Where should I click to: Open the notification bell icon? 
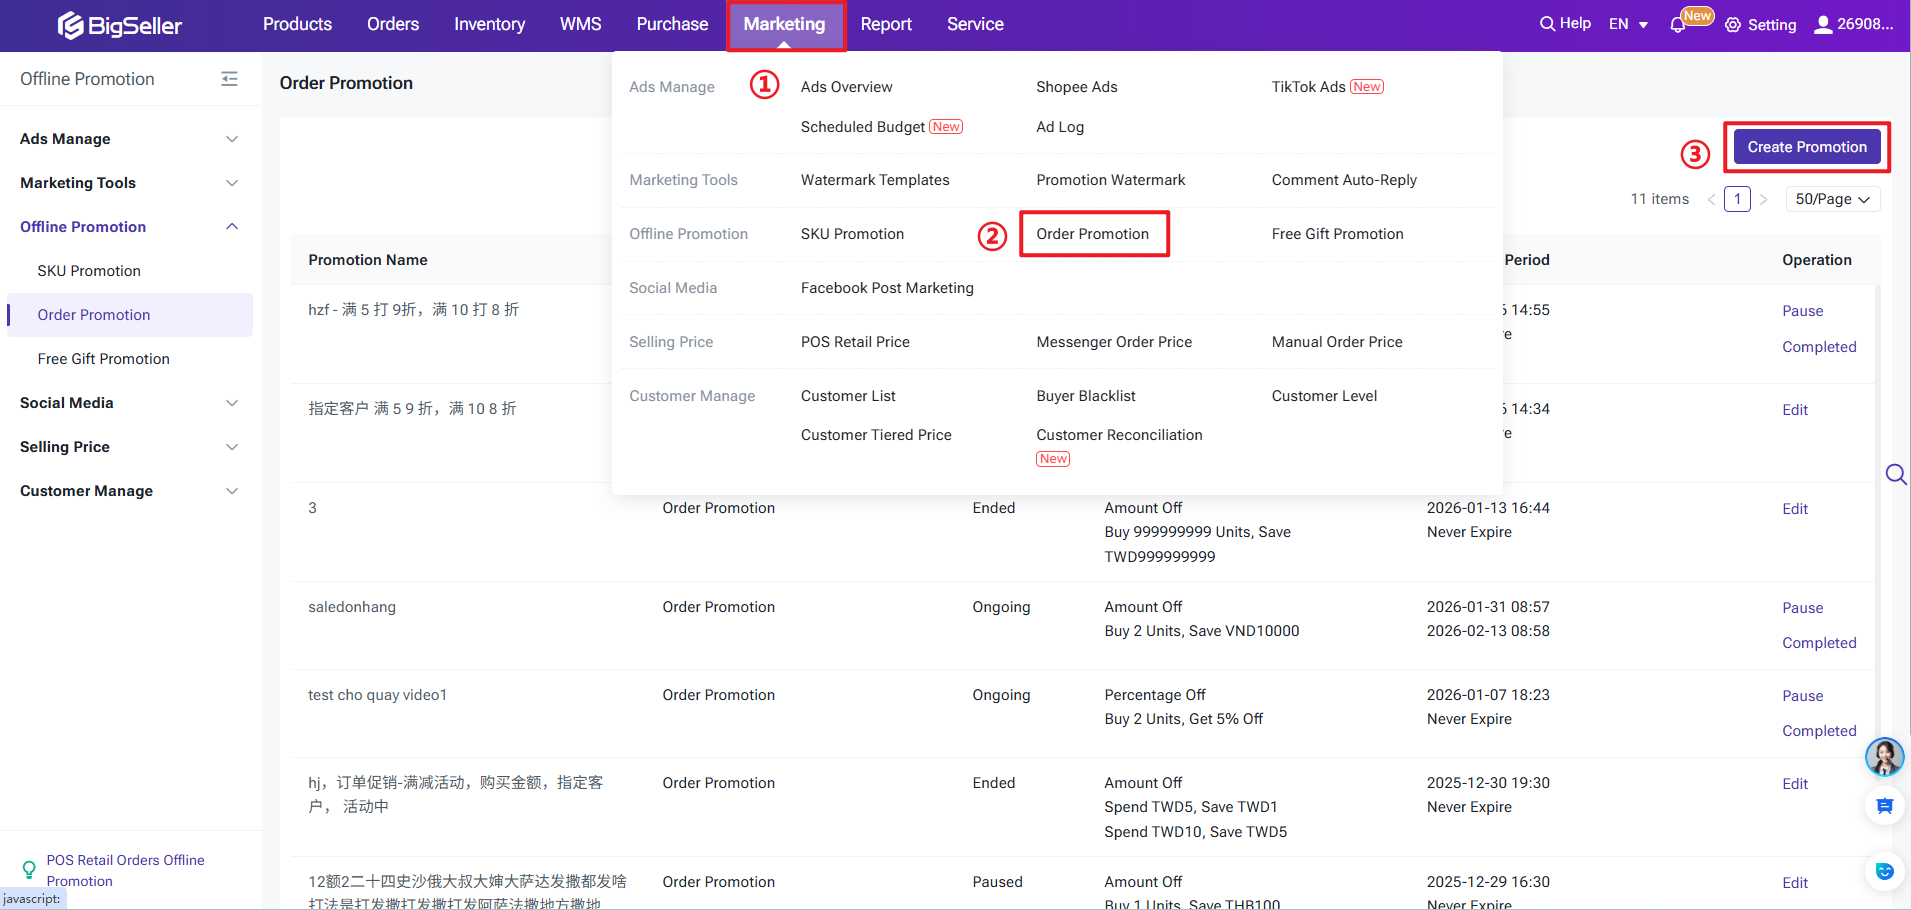[1678, 25]
